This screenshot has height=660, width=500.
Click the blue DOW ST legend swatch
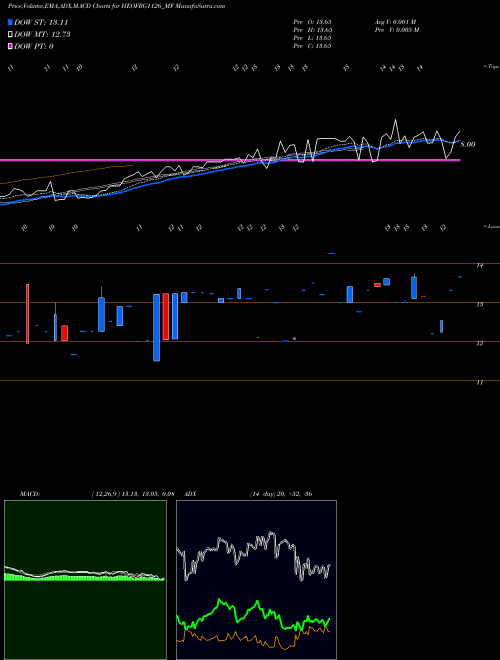(11, 22)
